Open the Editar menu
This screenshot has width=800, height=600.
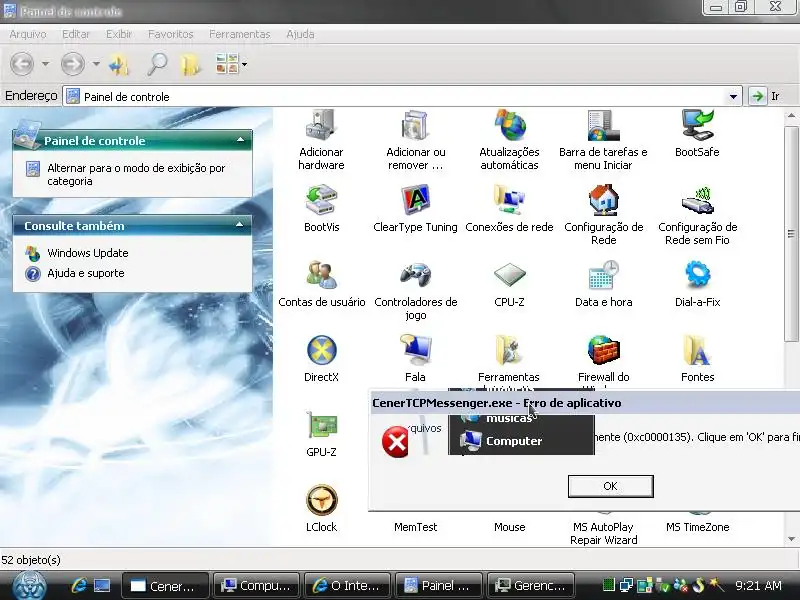click(76, 34)
